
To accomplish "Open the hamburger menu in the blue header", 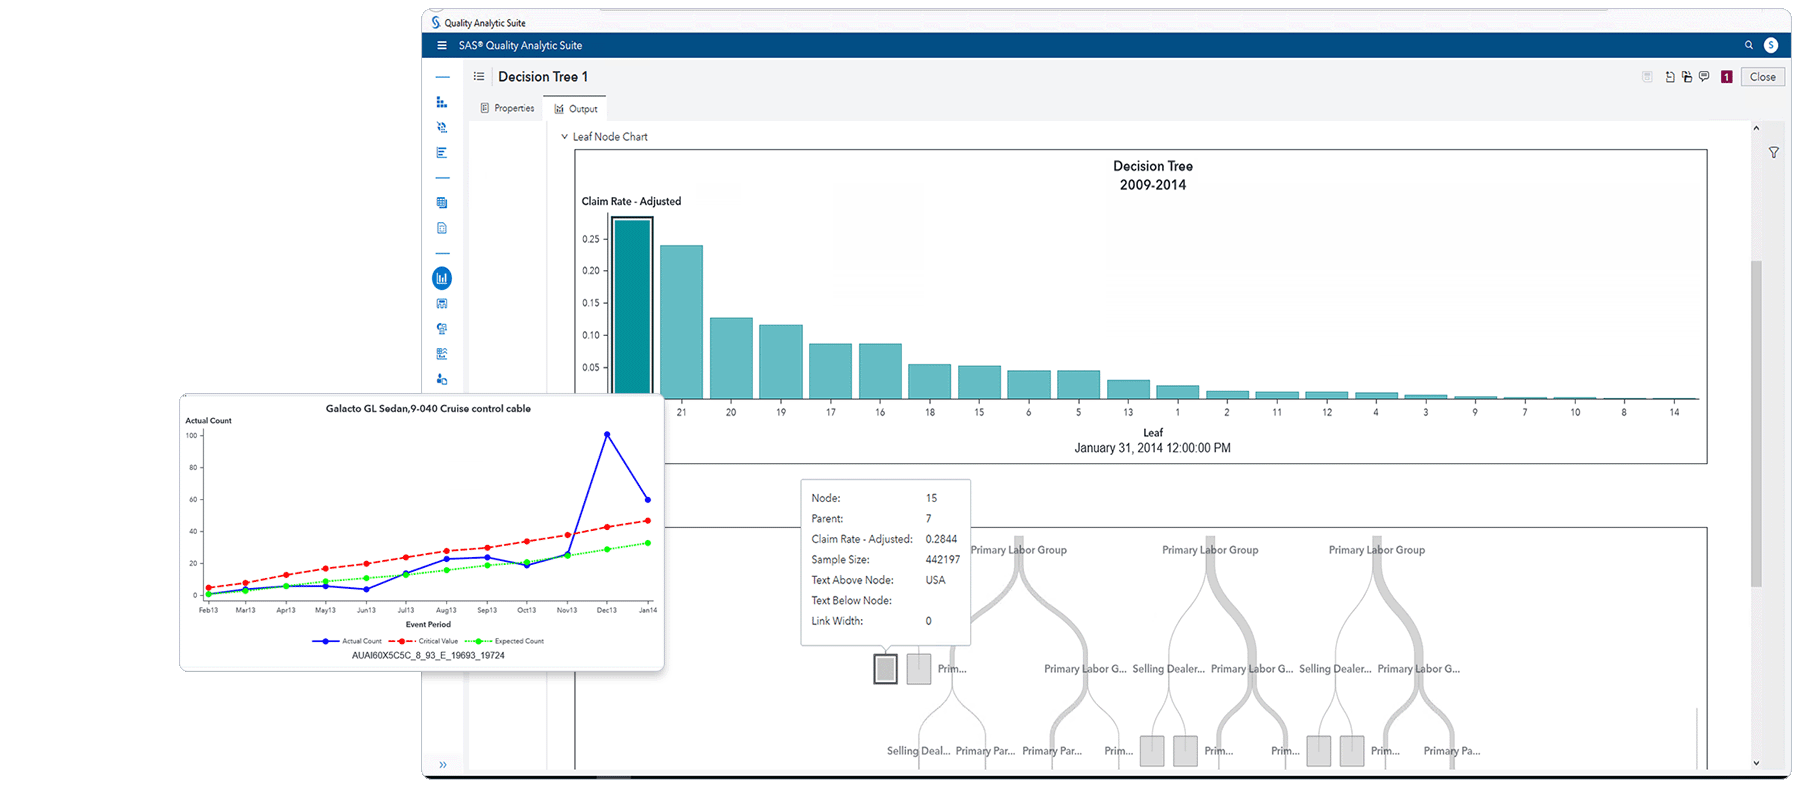I will click(442, 45).
